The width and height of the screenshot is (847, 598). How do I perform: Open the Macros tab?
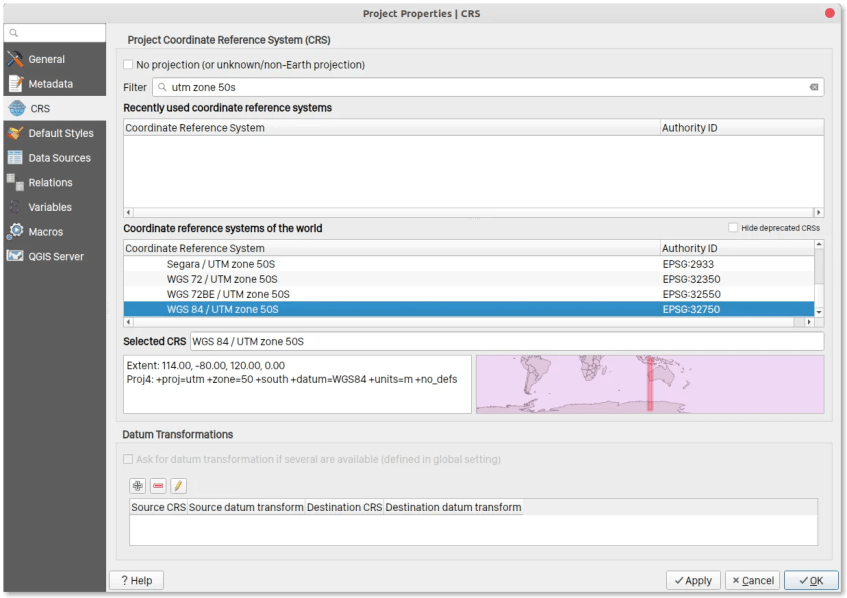pyautogui.click(x=55, y=231)
